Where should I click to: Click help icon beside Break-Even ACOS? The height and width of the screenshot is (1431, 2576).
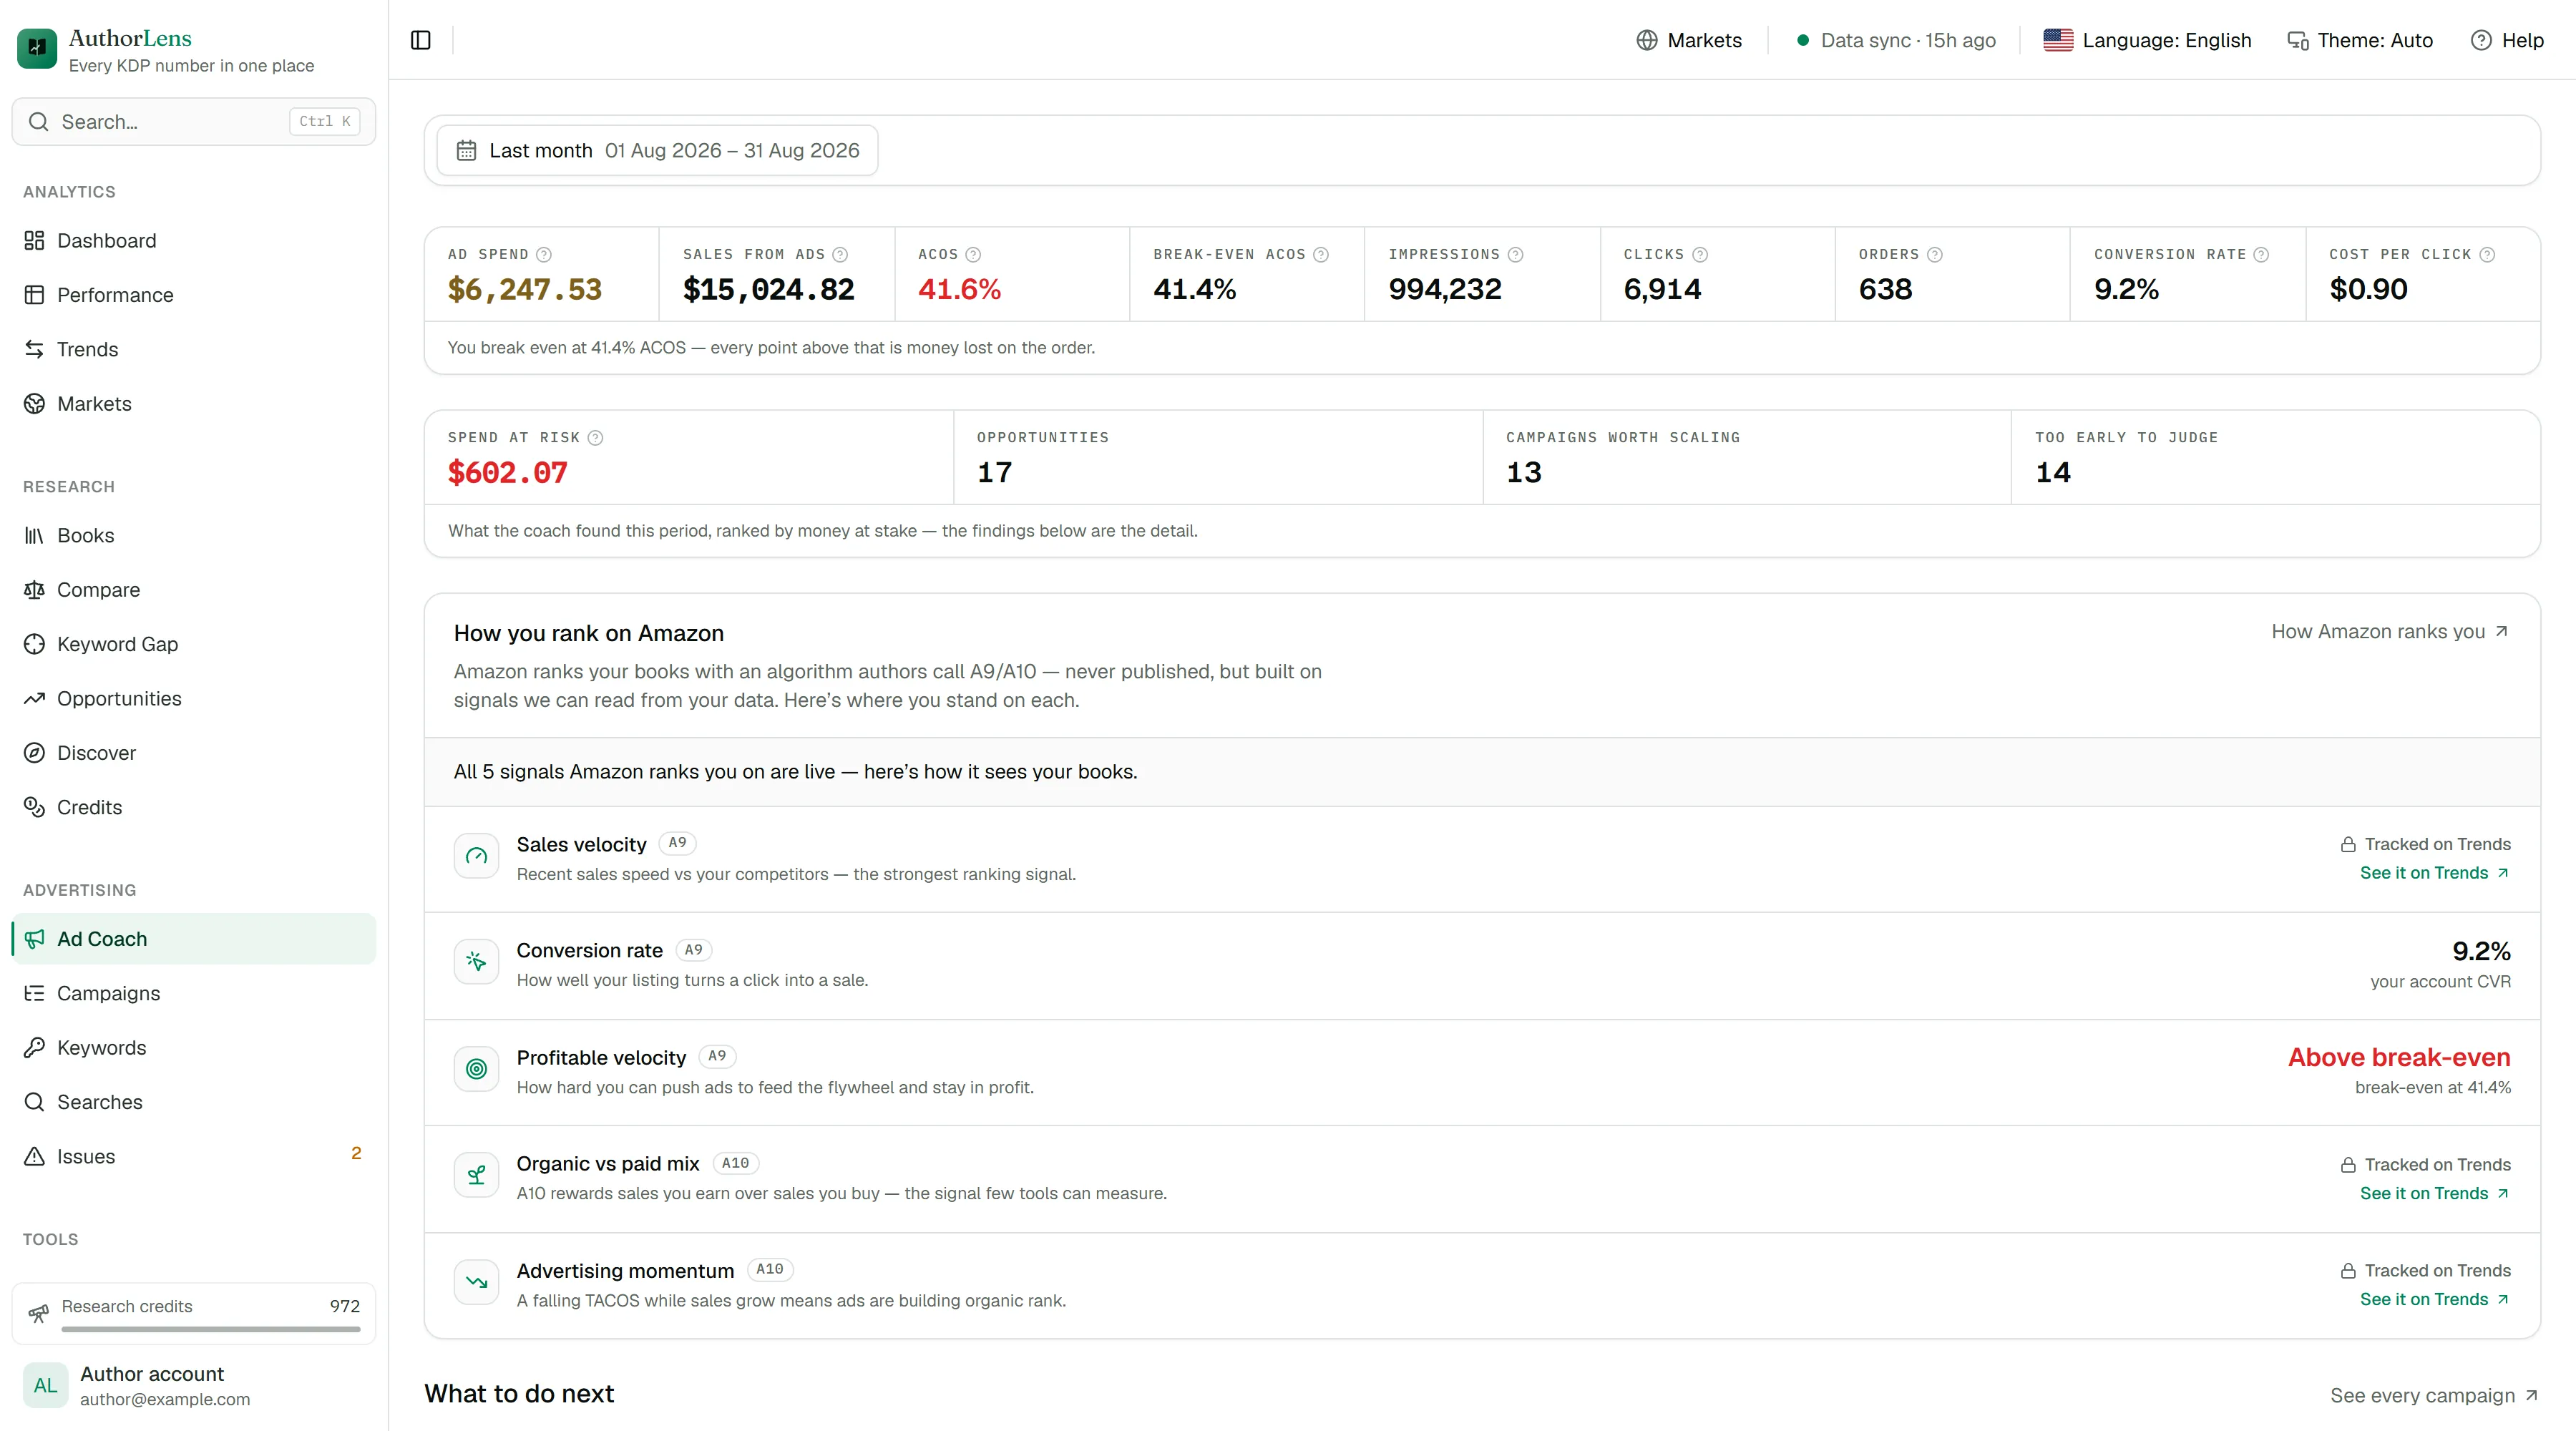pos(1321,255)
